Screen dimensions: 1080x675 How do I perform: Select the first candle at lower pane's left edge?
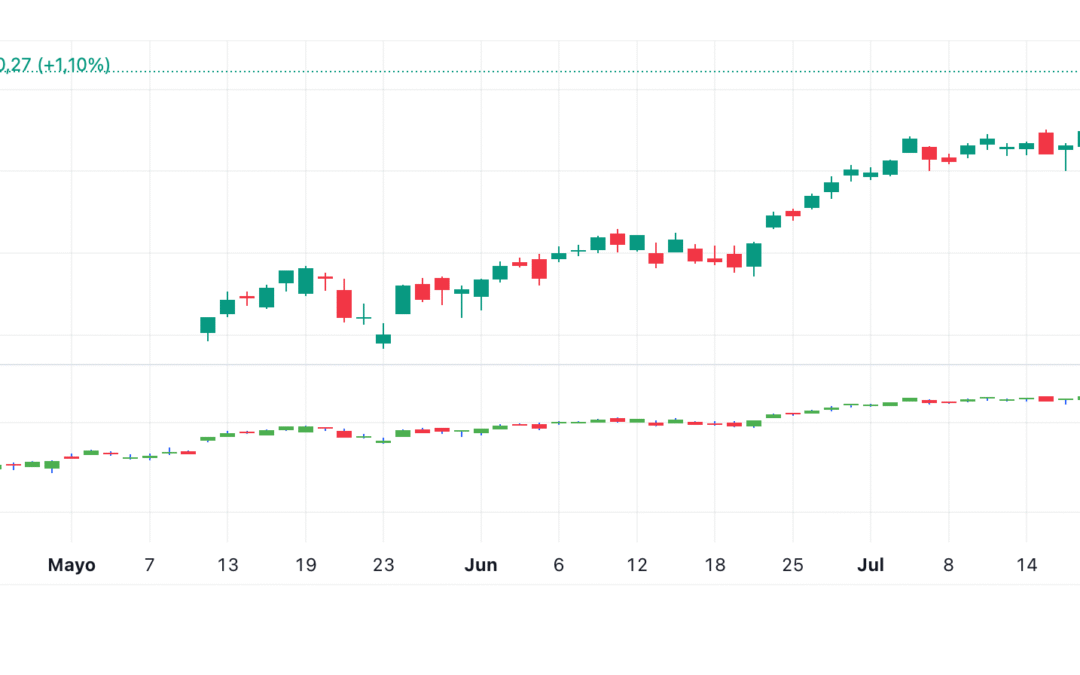[2, 466]
